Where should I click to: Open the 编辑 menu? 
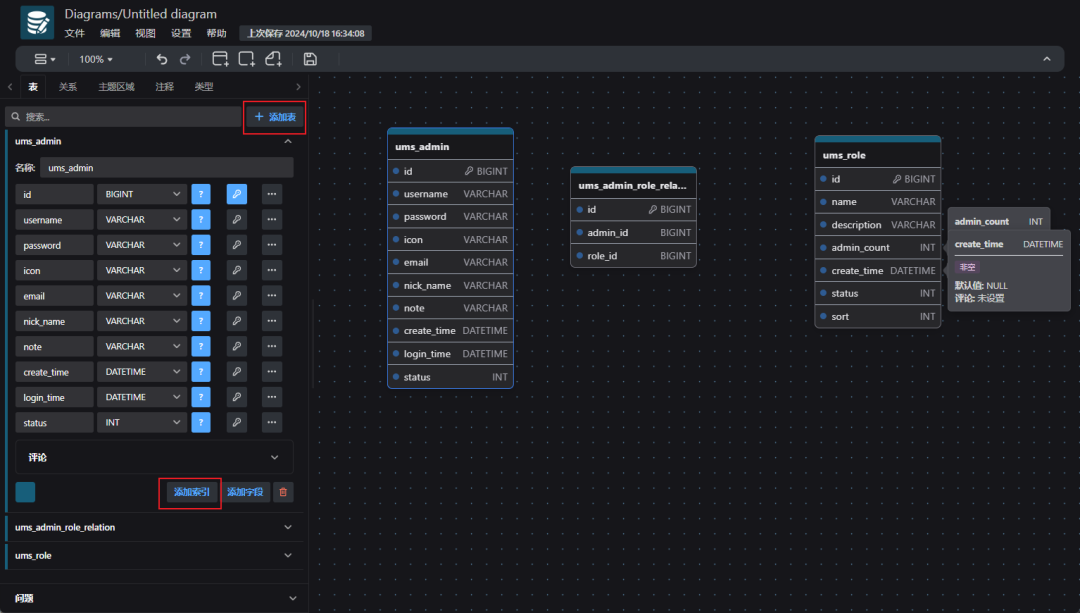[x=110, y=33]
